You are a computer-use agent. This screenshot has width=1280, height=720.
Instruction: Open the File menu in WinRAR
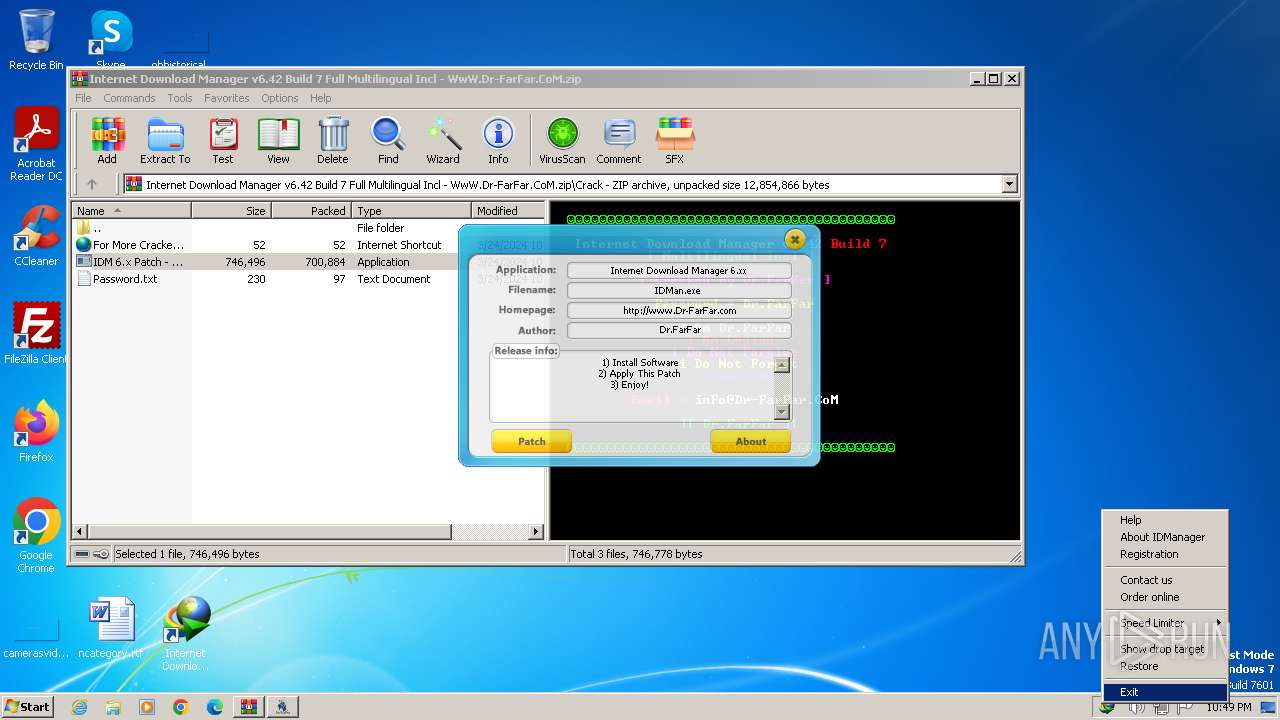[x=83, y=98]
